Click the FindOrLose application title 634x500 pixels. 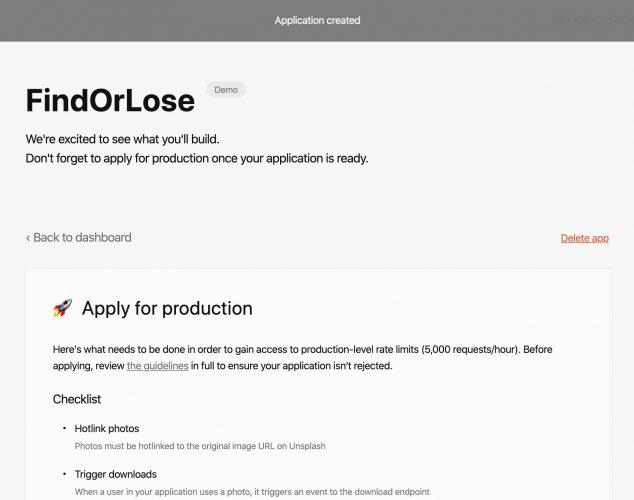[x=111, y=100]
